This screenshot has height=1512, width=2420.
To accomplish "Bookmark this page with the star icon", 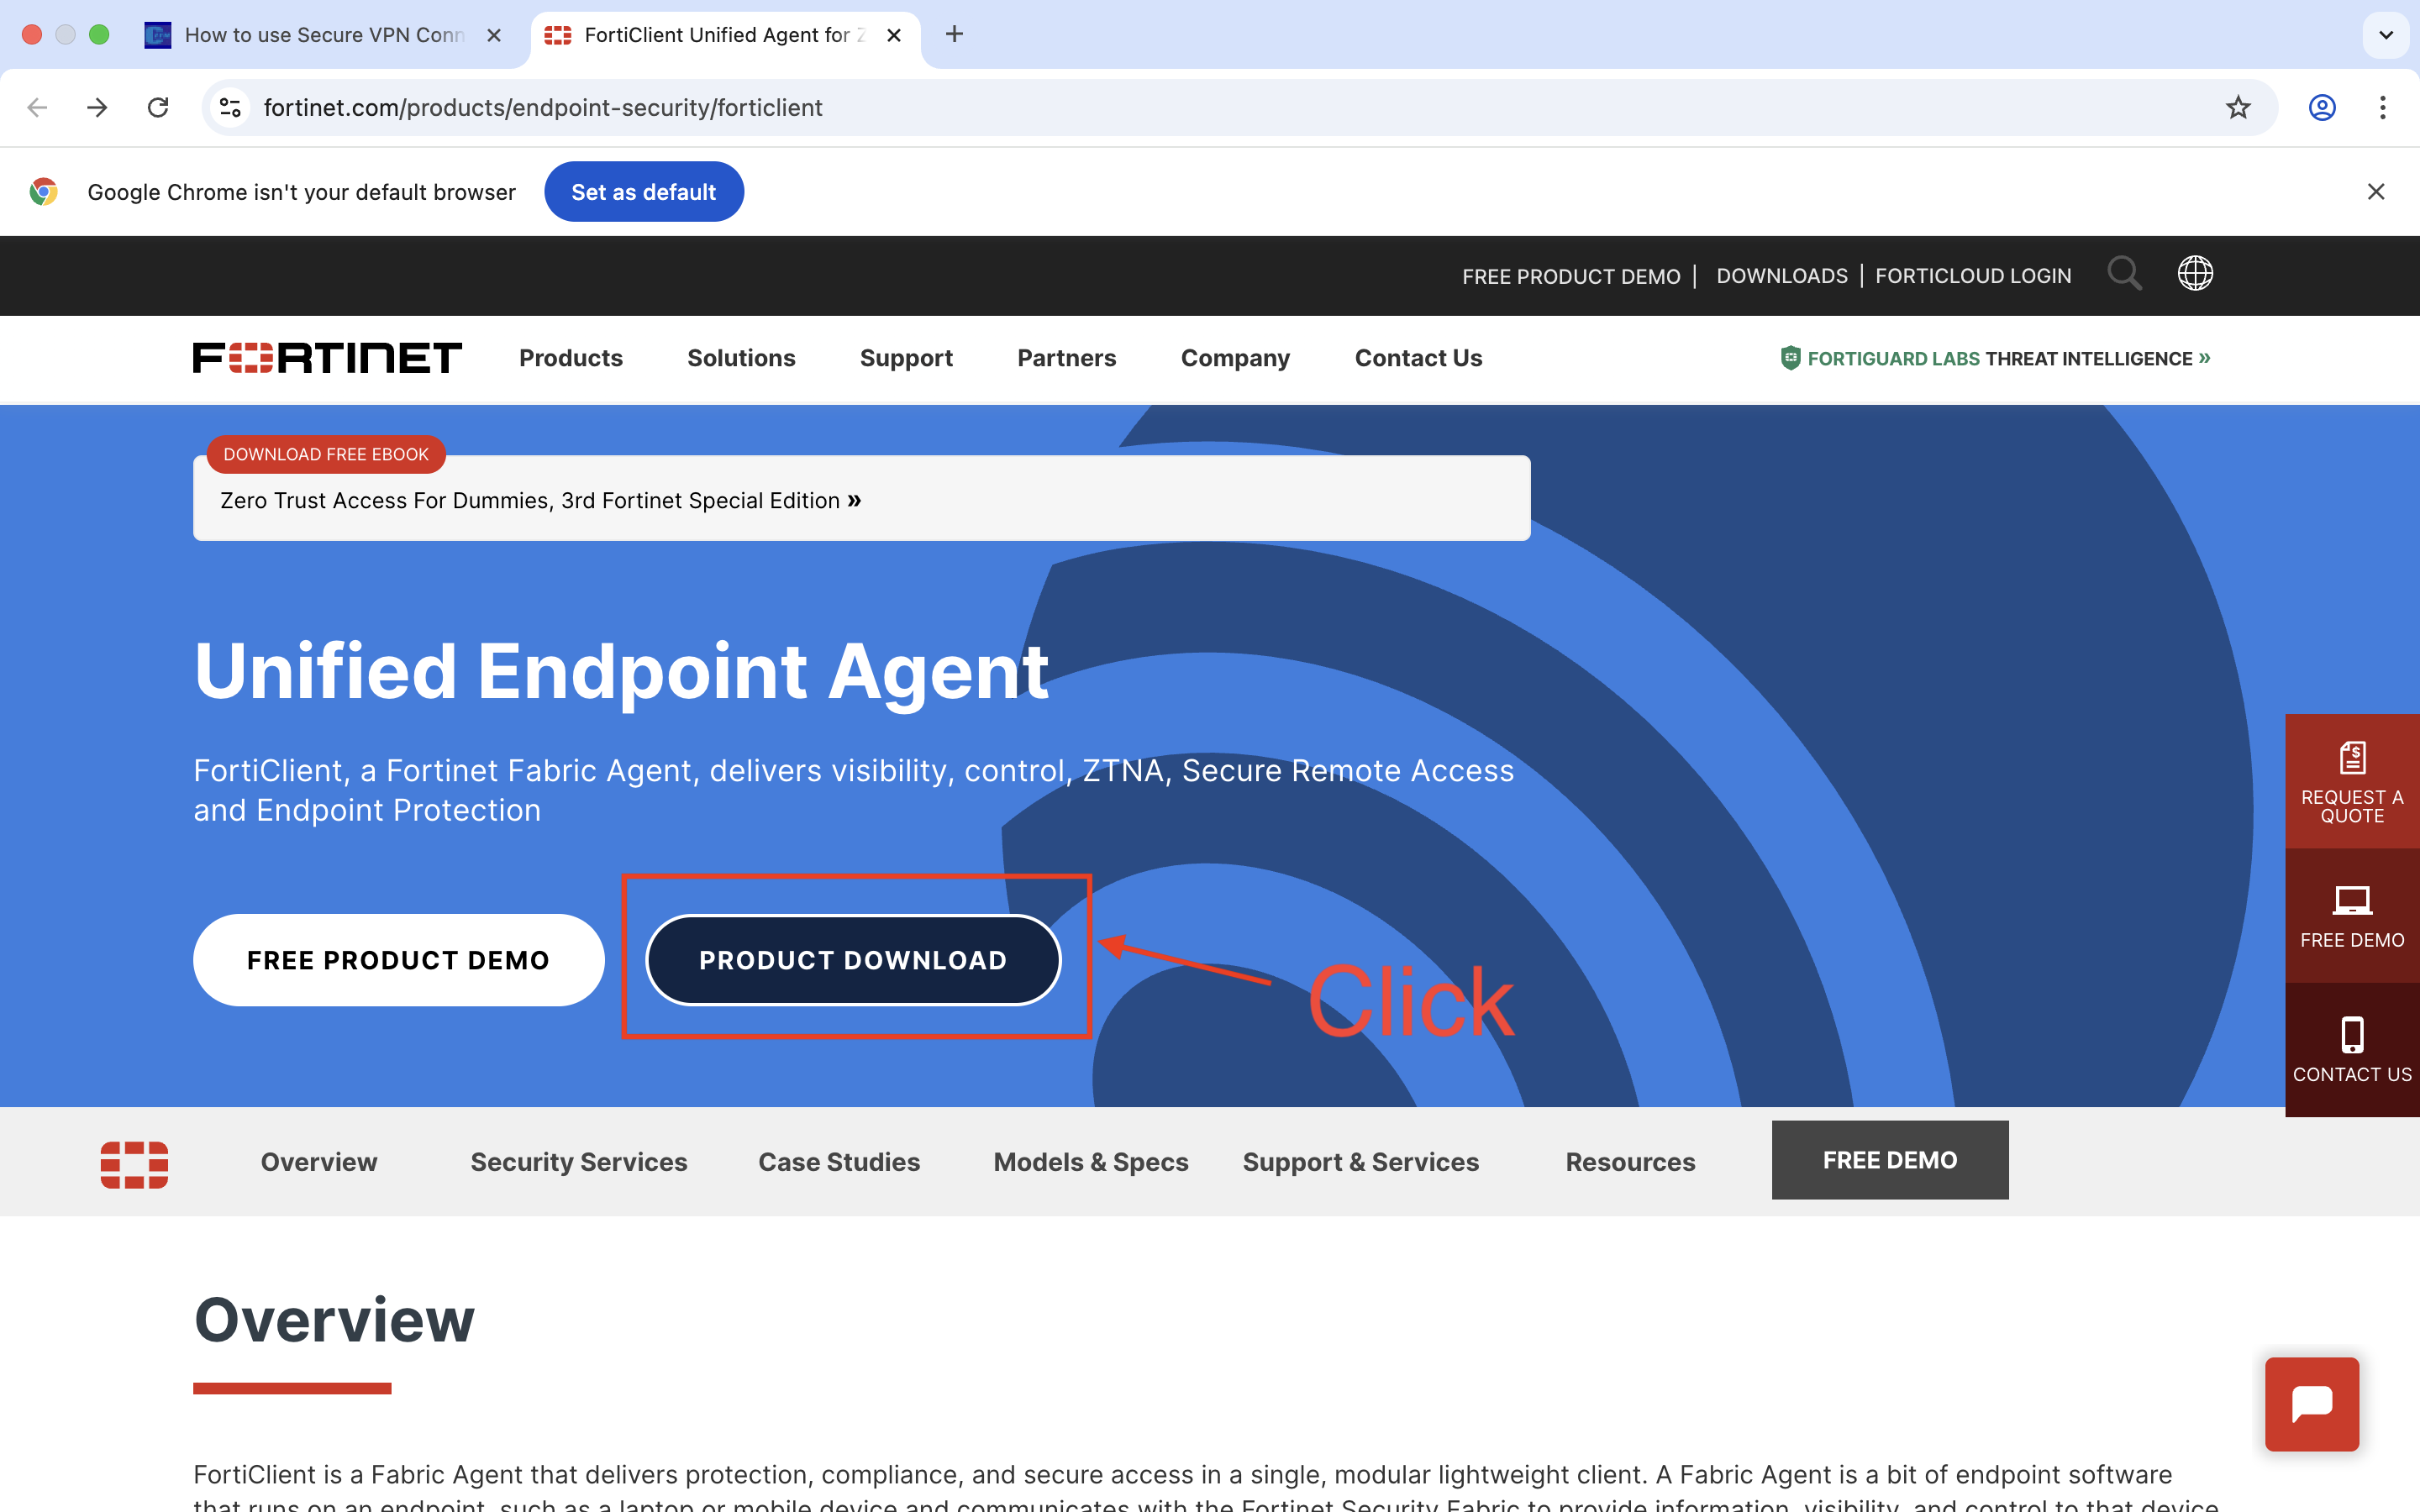I will tap(2238, 107).
